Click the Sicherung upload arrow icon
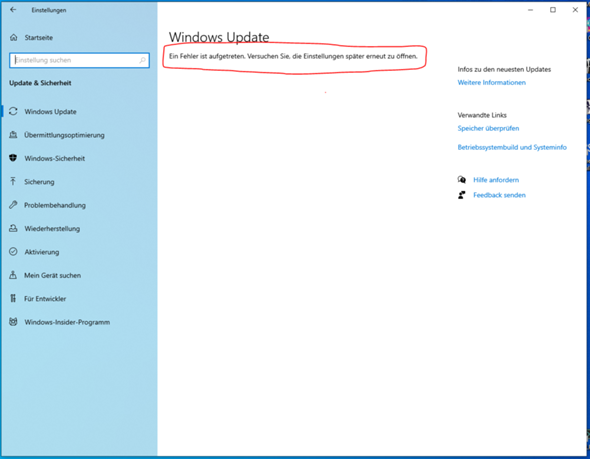 coord(13,181)
